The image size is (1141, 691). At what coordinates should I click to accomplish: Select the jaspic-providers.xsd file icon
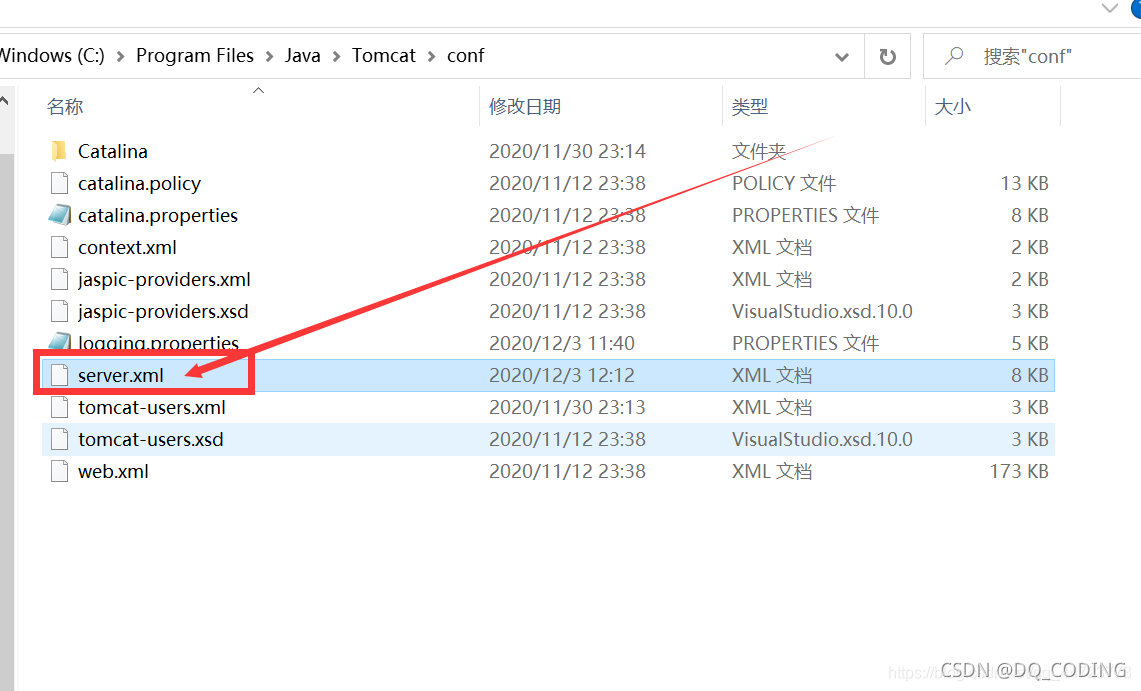coord(60,311)
